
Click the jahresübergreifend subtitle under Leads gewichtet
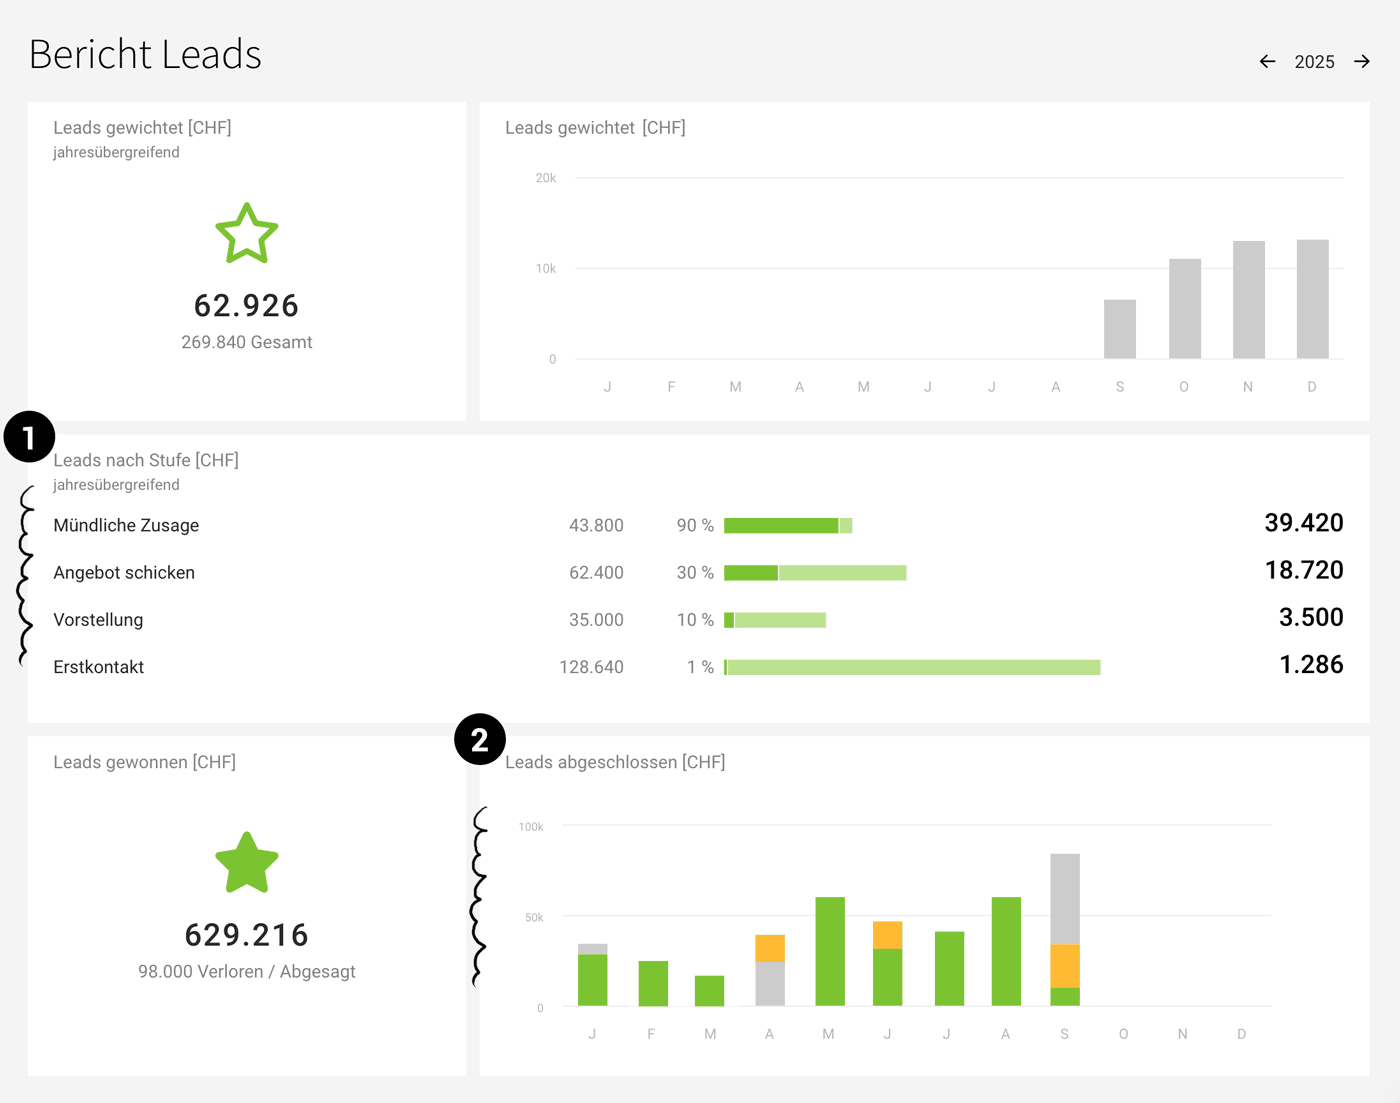pos(116,152)
